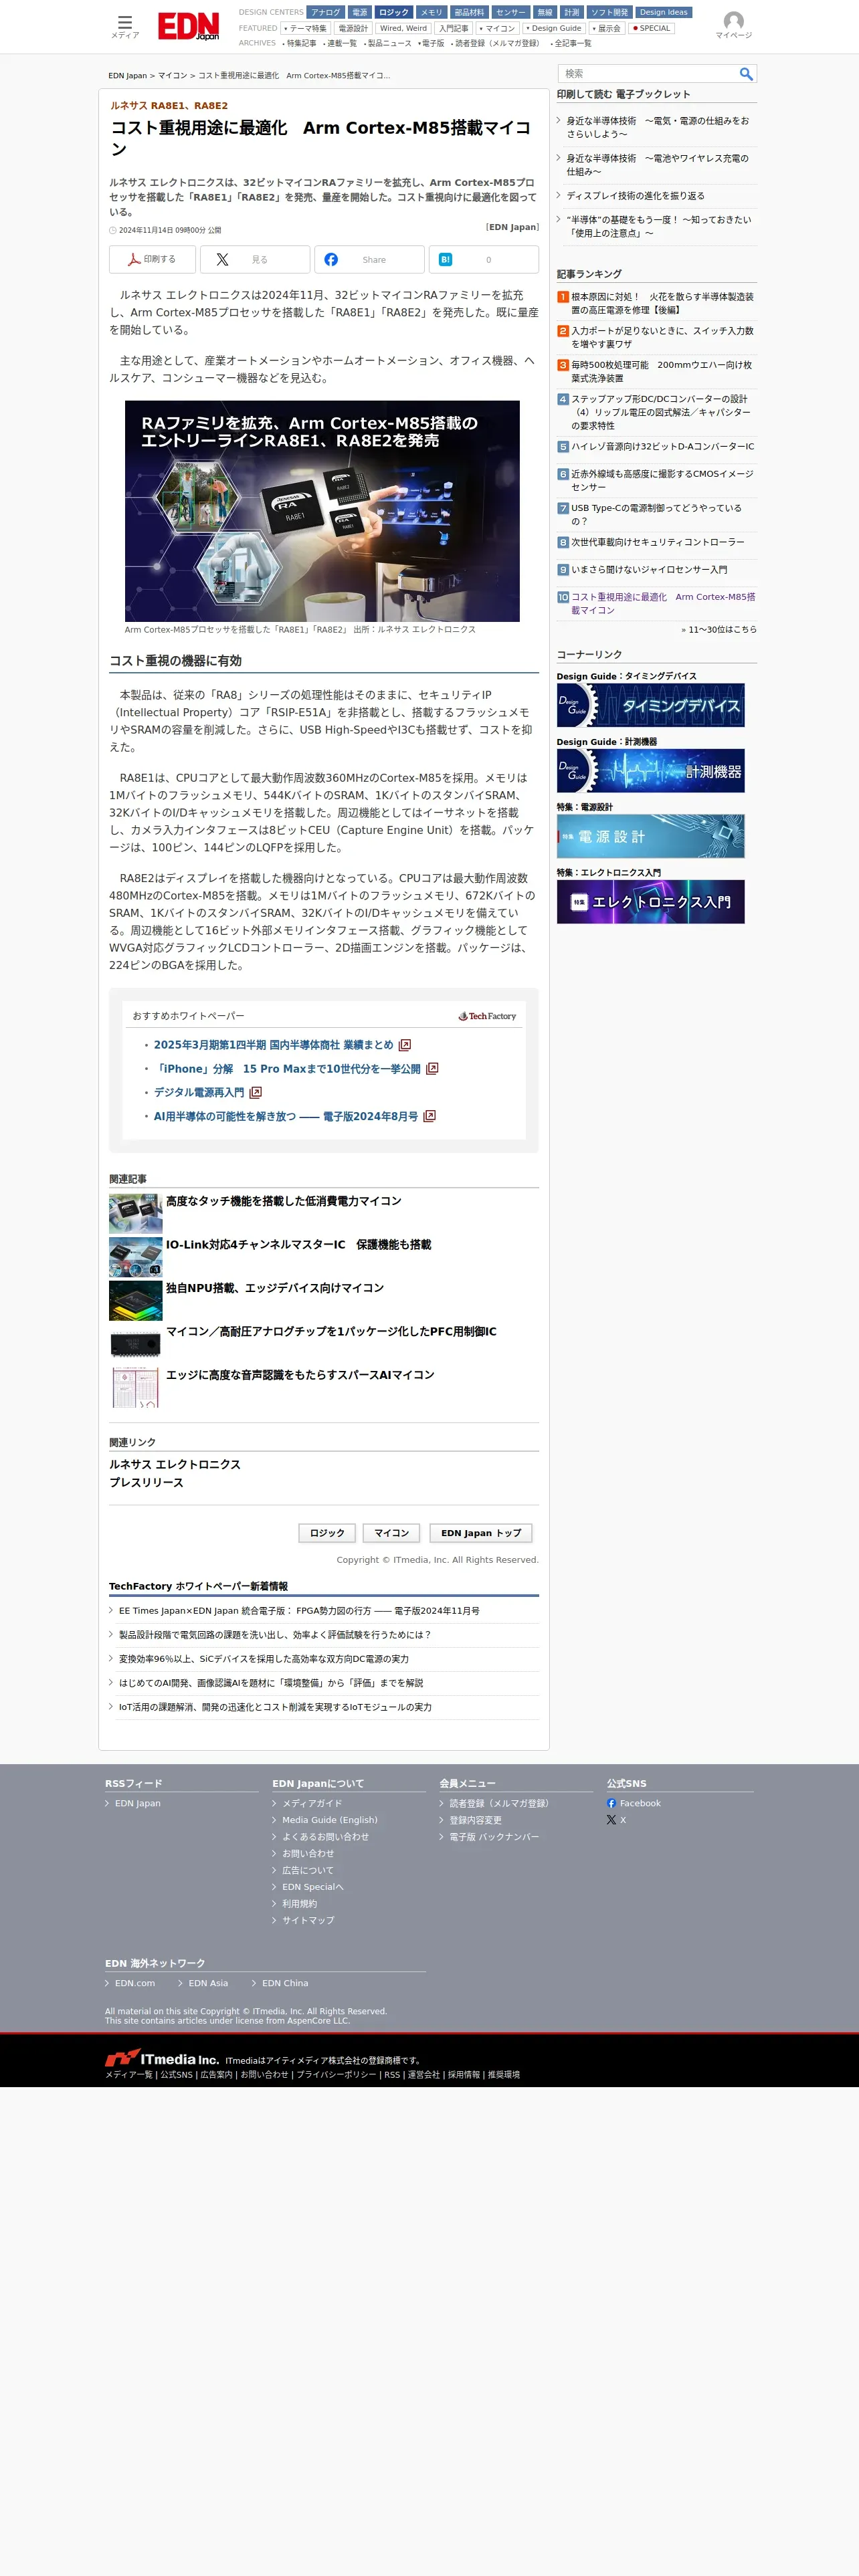
Task: Open thumbnail for IO-Link対応4チャンネル article
Action: (135, 1257)
